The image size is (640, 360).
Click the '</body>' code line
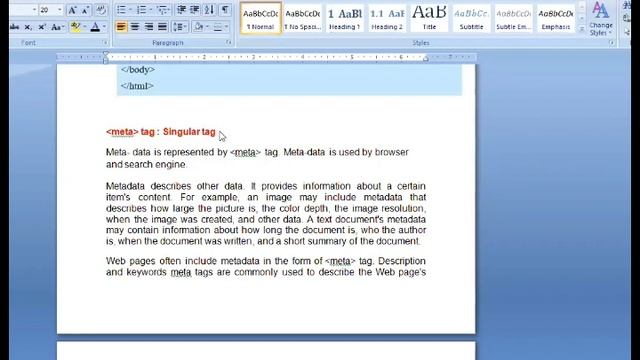tap(138, 70)
